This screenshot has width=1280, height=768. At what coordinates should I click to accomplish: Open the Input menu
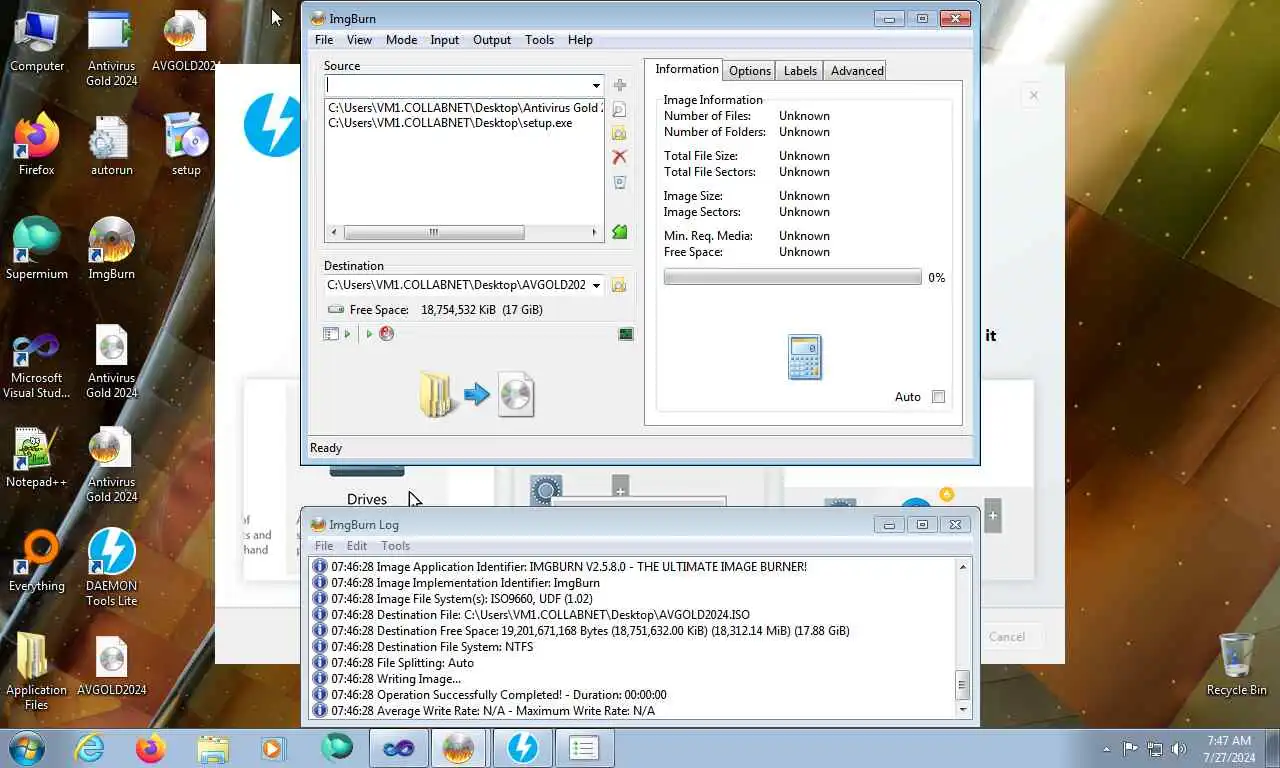tap(444, 40)
